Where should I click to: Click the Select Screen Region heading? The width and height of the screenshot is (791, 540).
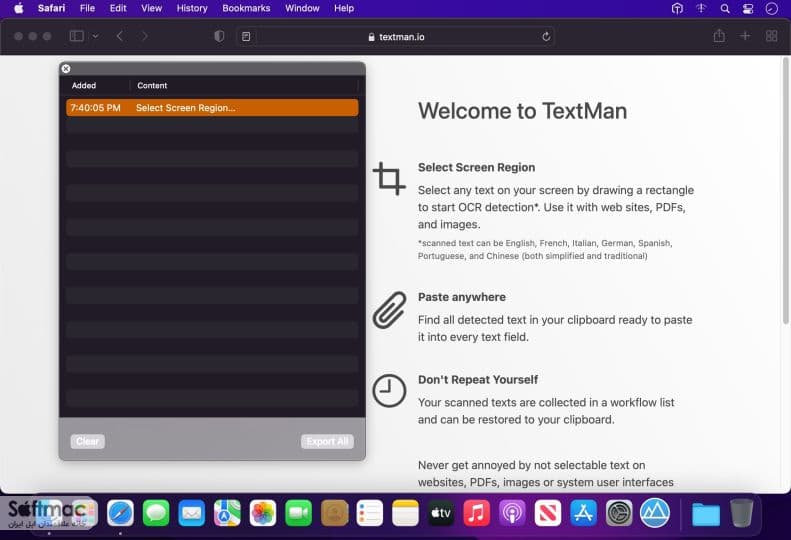click(476, 167)
